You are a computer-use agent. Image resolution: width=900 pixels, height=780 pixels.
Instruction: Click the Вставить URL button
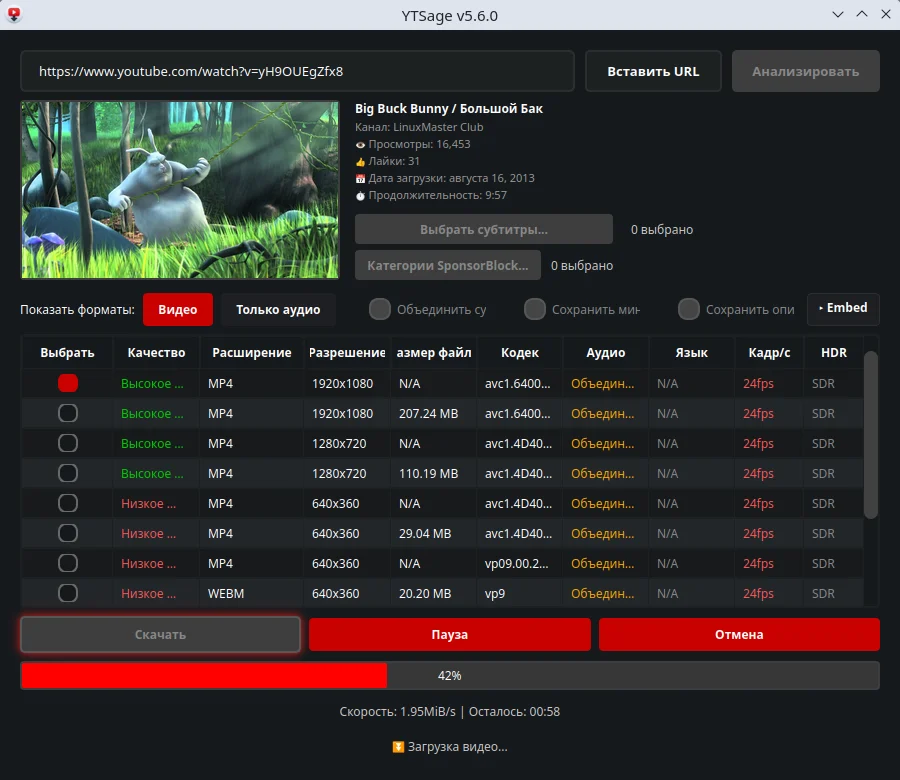point(653,71)
